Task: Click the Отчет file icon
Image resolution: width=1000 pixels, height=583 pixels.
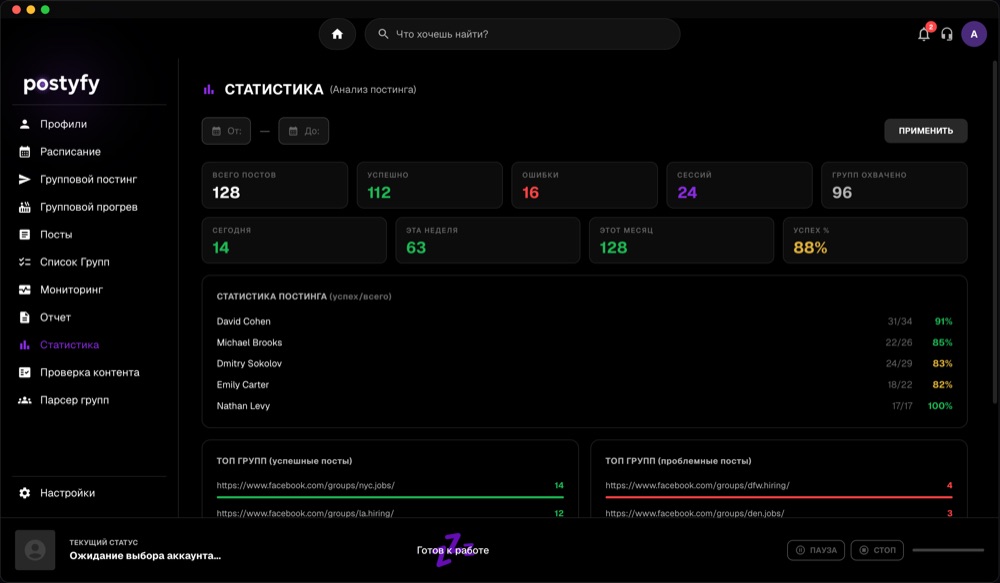Action: tap(25, 317)
